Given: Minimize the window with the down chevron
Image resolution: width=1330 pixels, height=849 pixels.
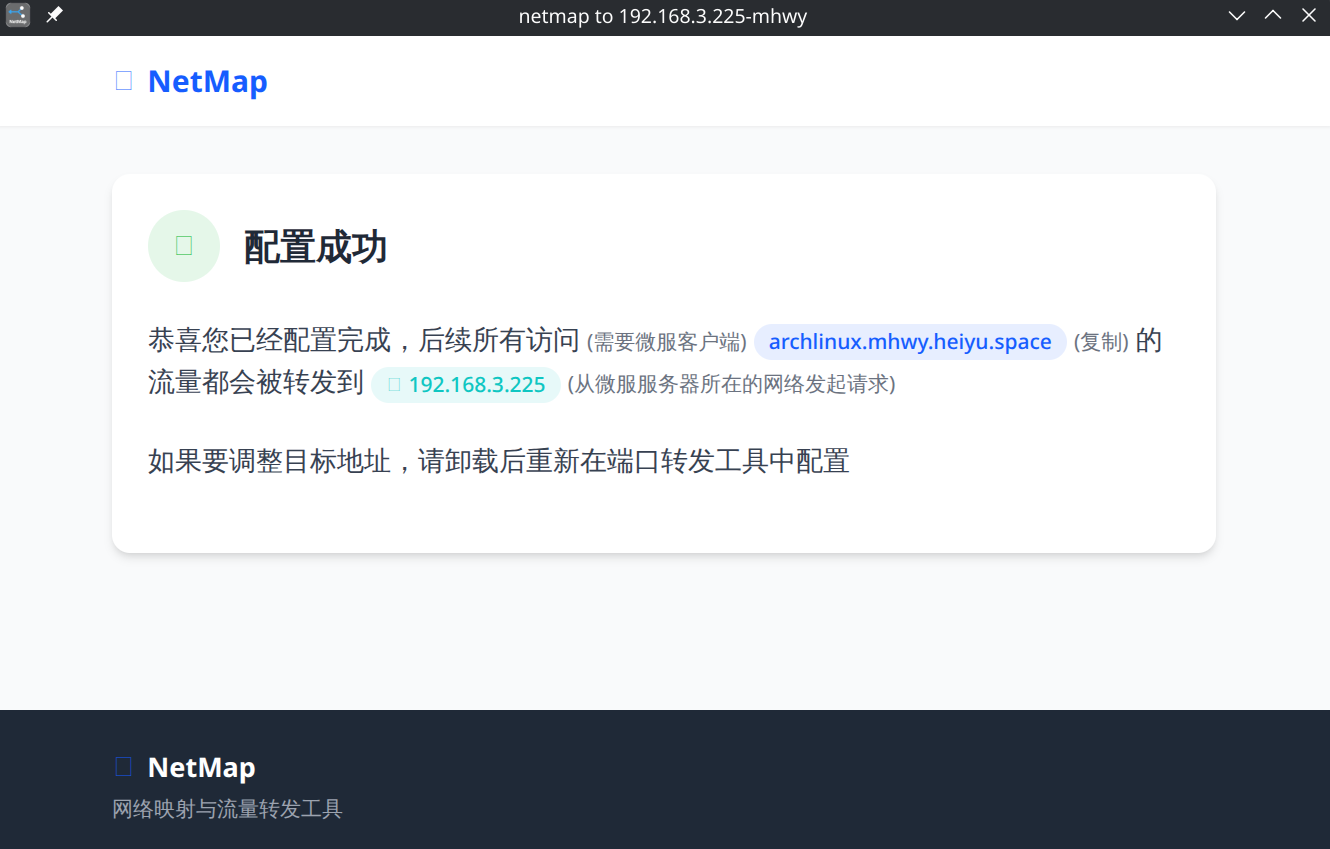Looking at the screenshot, I should 1237,15.
